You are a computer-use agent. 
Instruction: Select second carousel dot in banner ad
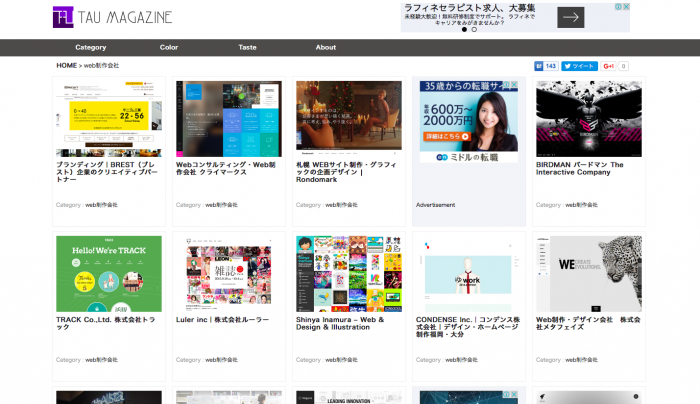pos(474,29)
